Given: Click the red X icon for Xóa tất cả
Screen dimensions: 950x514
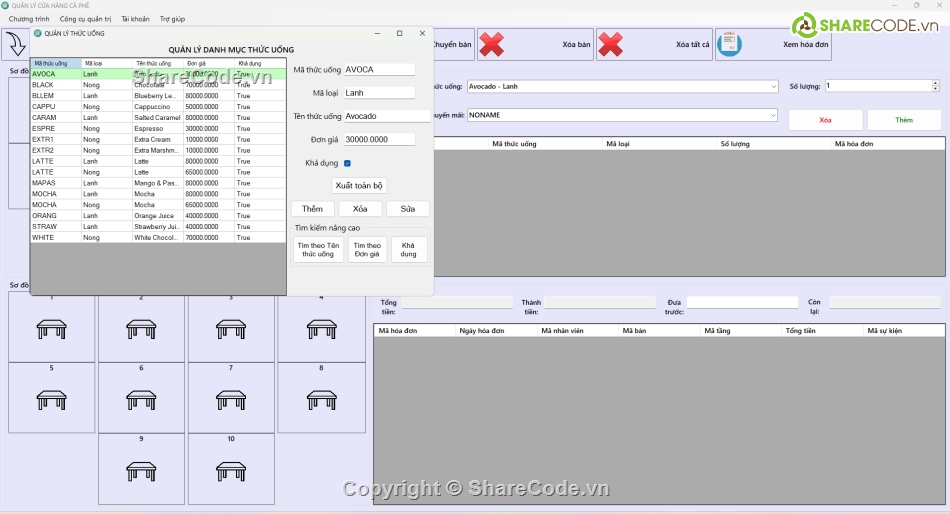Looking at the screenshot, I should pos(610,44).
